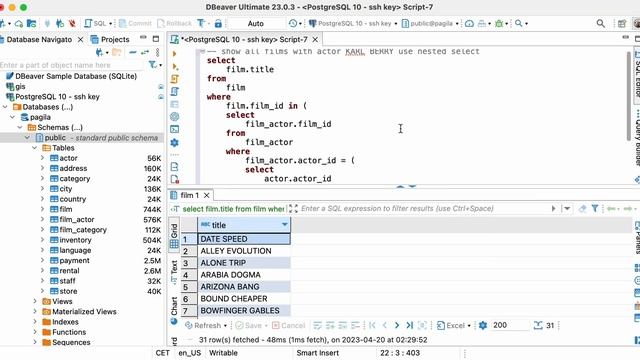Image resolution: width=640 pixels, height=360 pixels.
Task: Collapse the Tables folder
Action: pos(35,148)
